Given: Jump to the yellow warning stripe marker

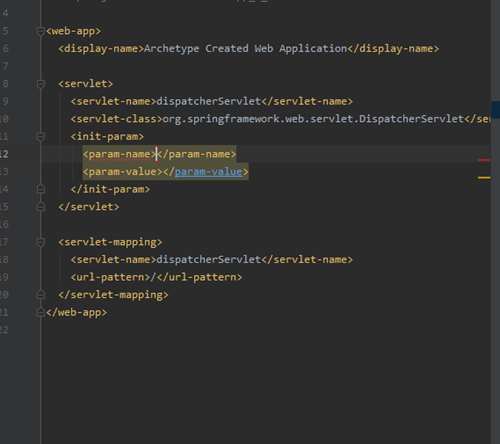Looking at the screenshot, I should click(x=484, y=178).
